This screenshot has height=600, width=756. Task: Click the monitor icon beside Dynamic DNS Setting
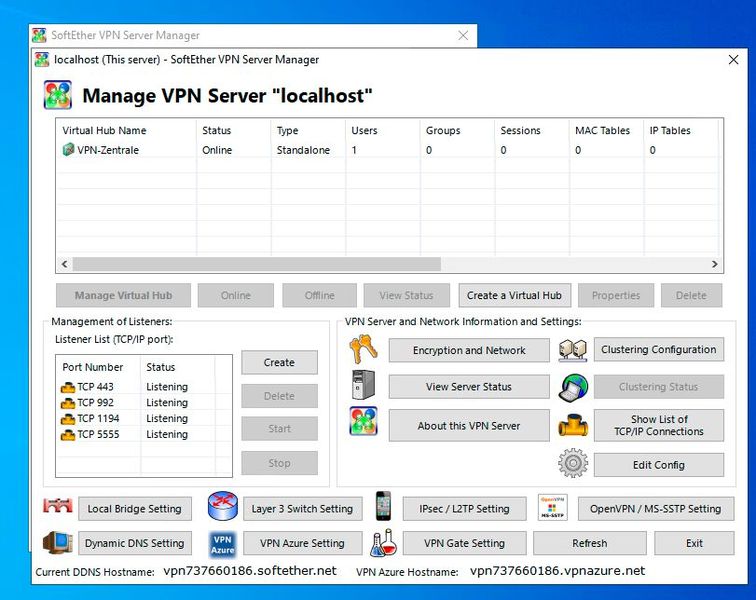pyautogui.click(x=58, y=543)
